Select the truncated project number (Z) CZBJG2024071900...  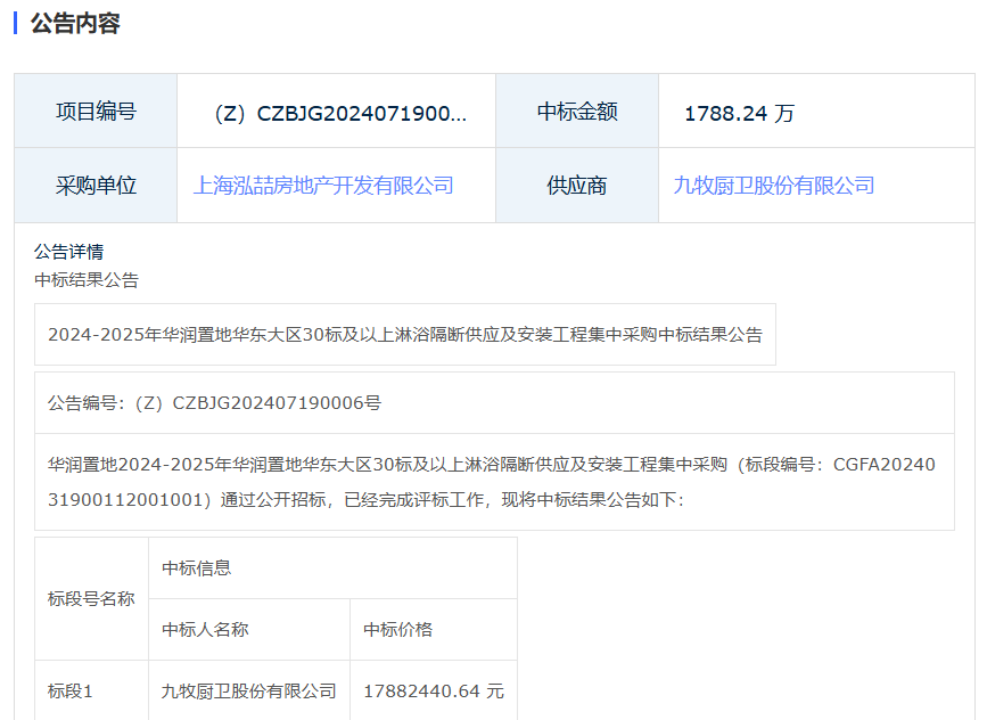click(341, 113)
